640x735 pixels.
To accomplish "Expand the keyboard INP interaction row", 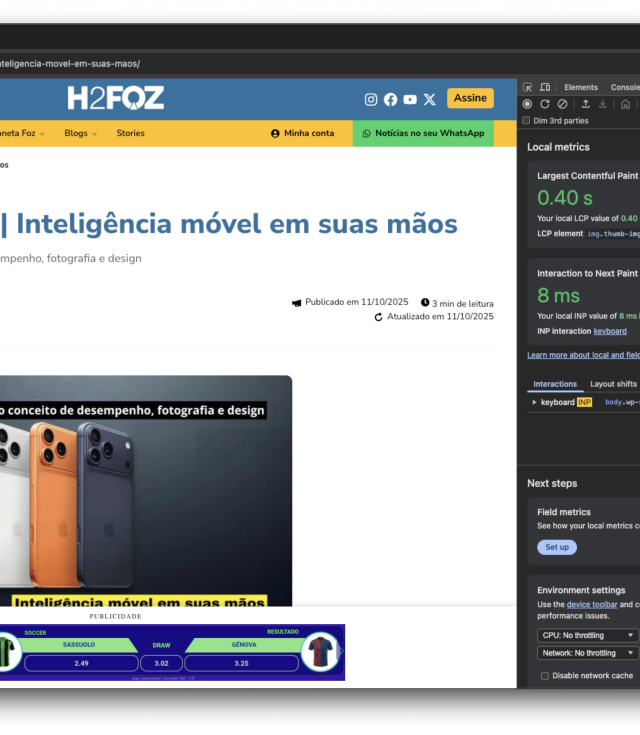I will (x=532, y=402).
